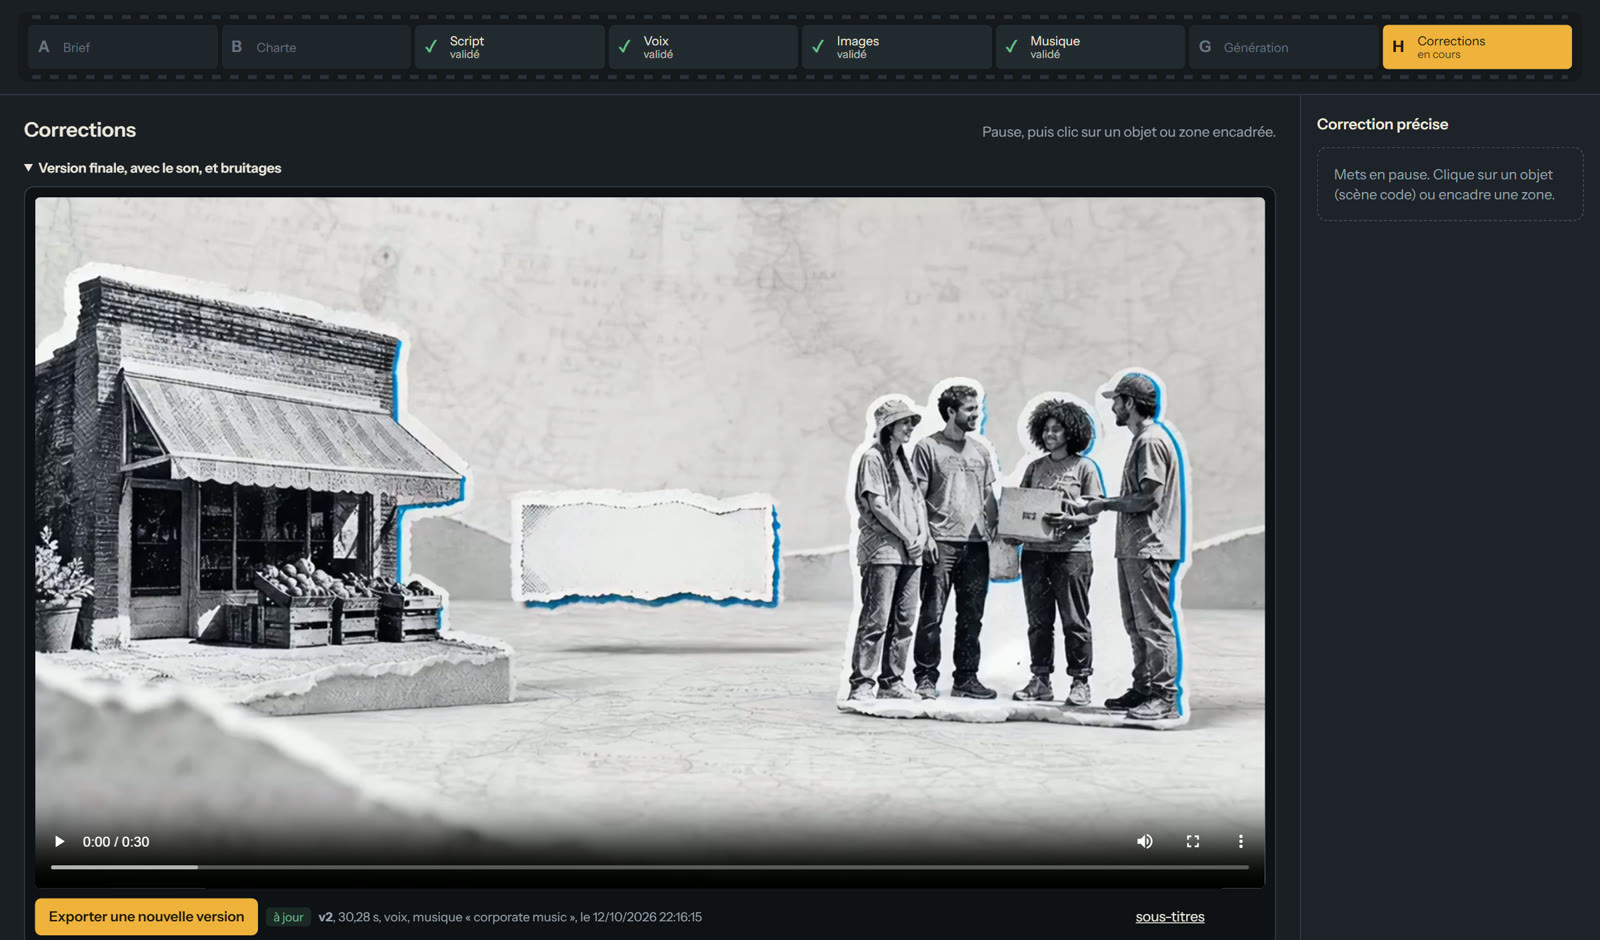This screenshot has width=1600, height=940.
Task: Mute the video volume
Action: click(1145, 842)
